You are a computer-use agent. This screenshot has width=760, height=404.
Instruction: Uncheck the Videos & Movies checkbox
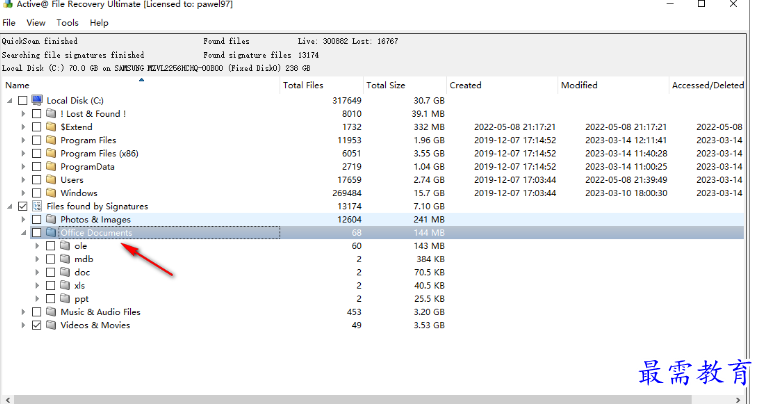36,325
